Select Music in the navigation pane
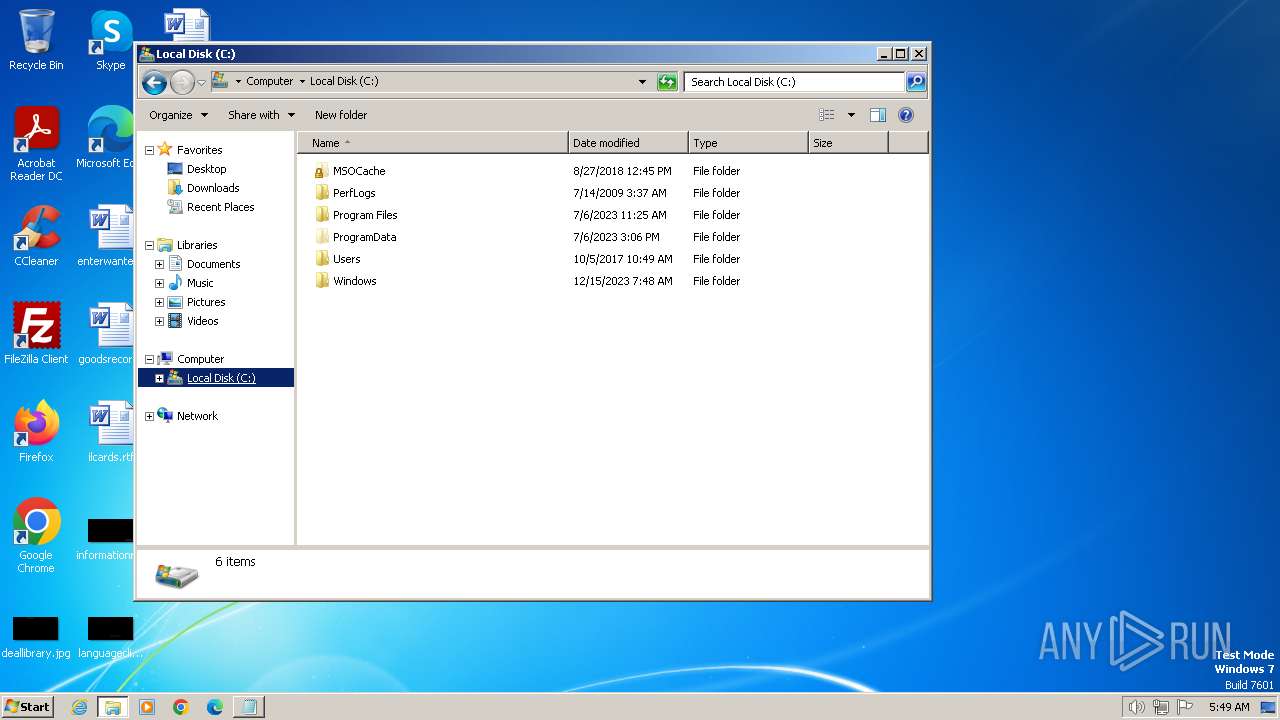 click(x=200, y=283)
